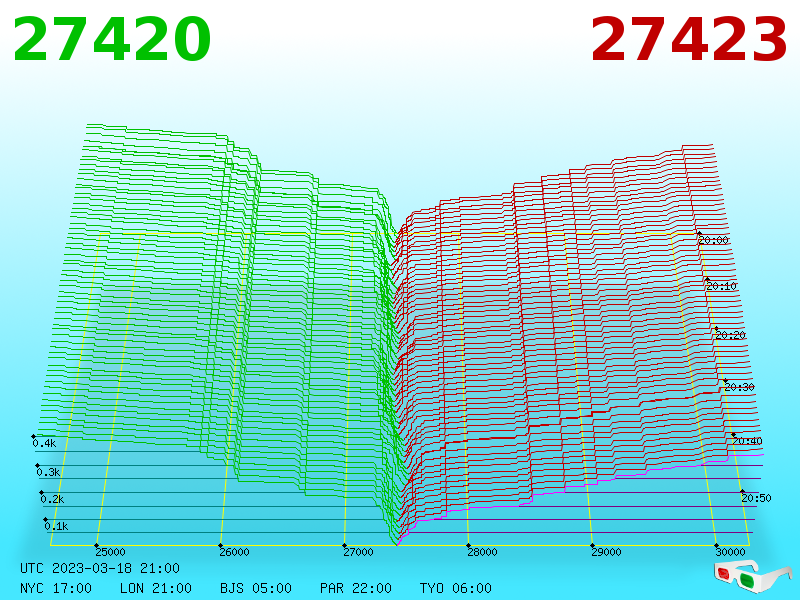The image size is (800, 600).
Task: Click the 20:20 time axis marker
Action: (731, 335)
